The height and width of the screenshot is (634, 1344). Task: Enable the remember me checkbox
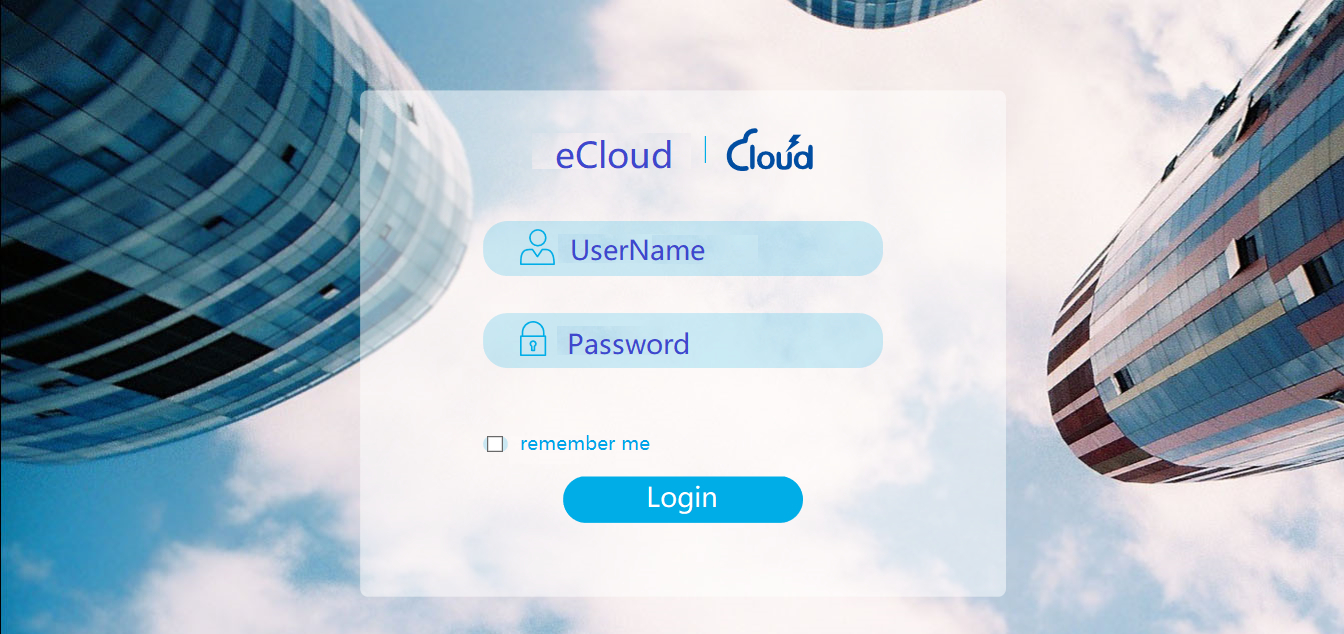(495, 444)
